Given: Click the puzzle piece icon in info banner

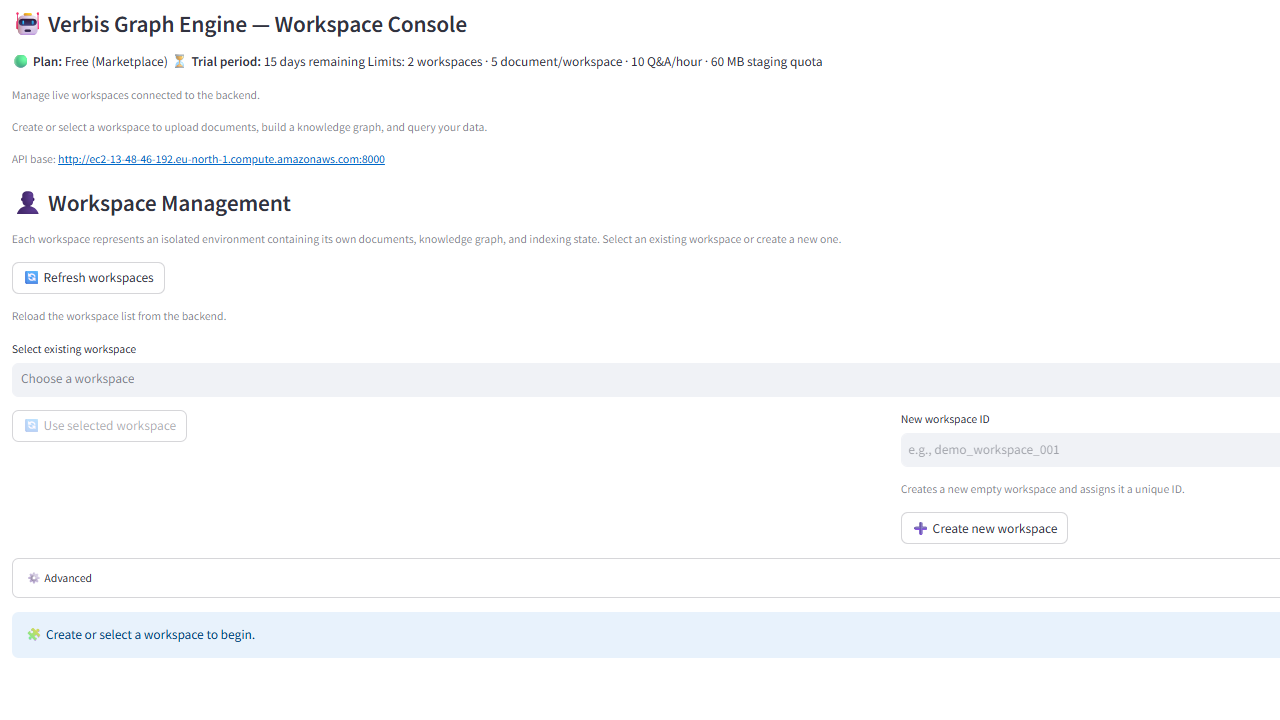Looking at the screenshot, I should pyautogui.click(x=34, y=634).
